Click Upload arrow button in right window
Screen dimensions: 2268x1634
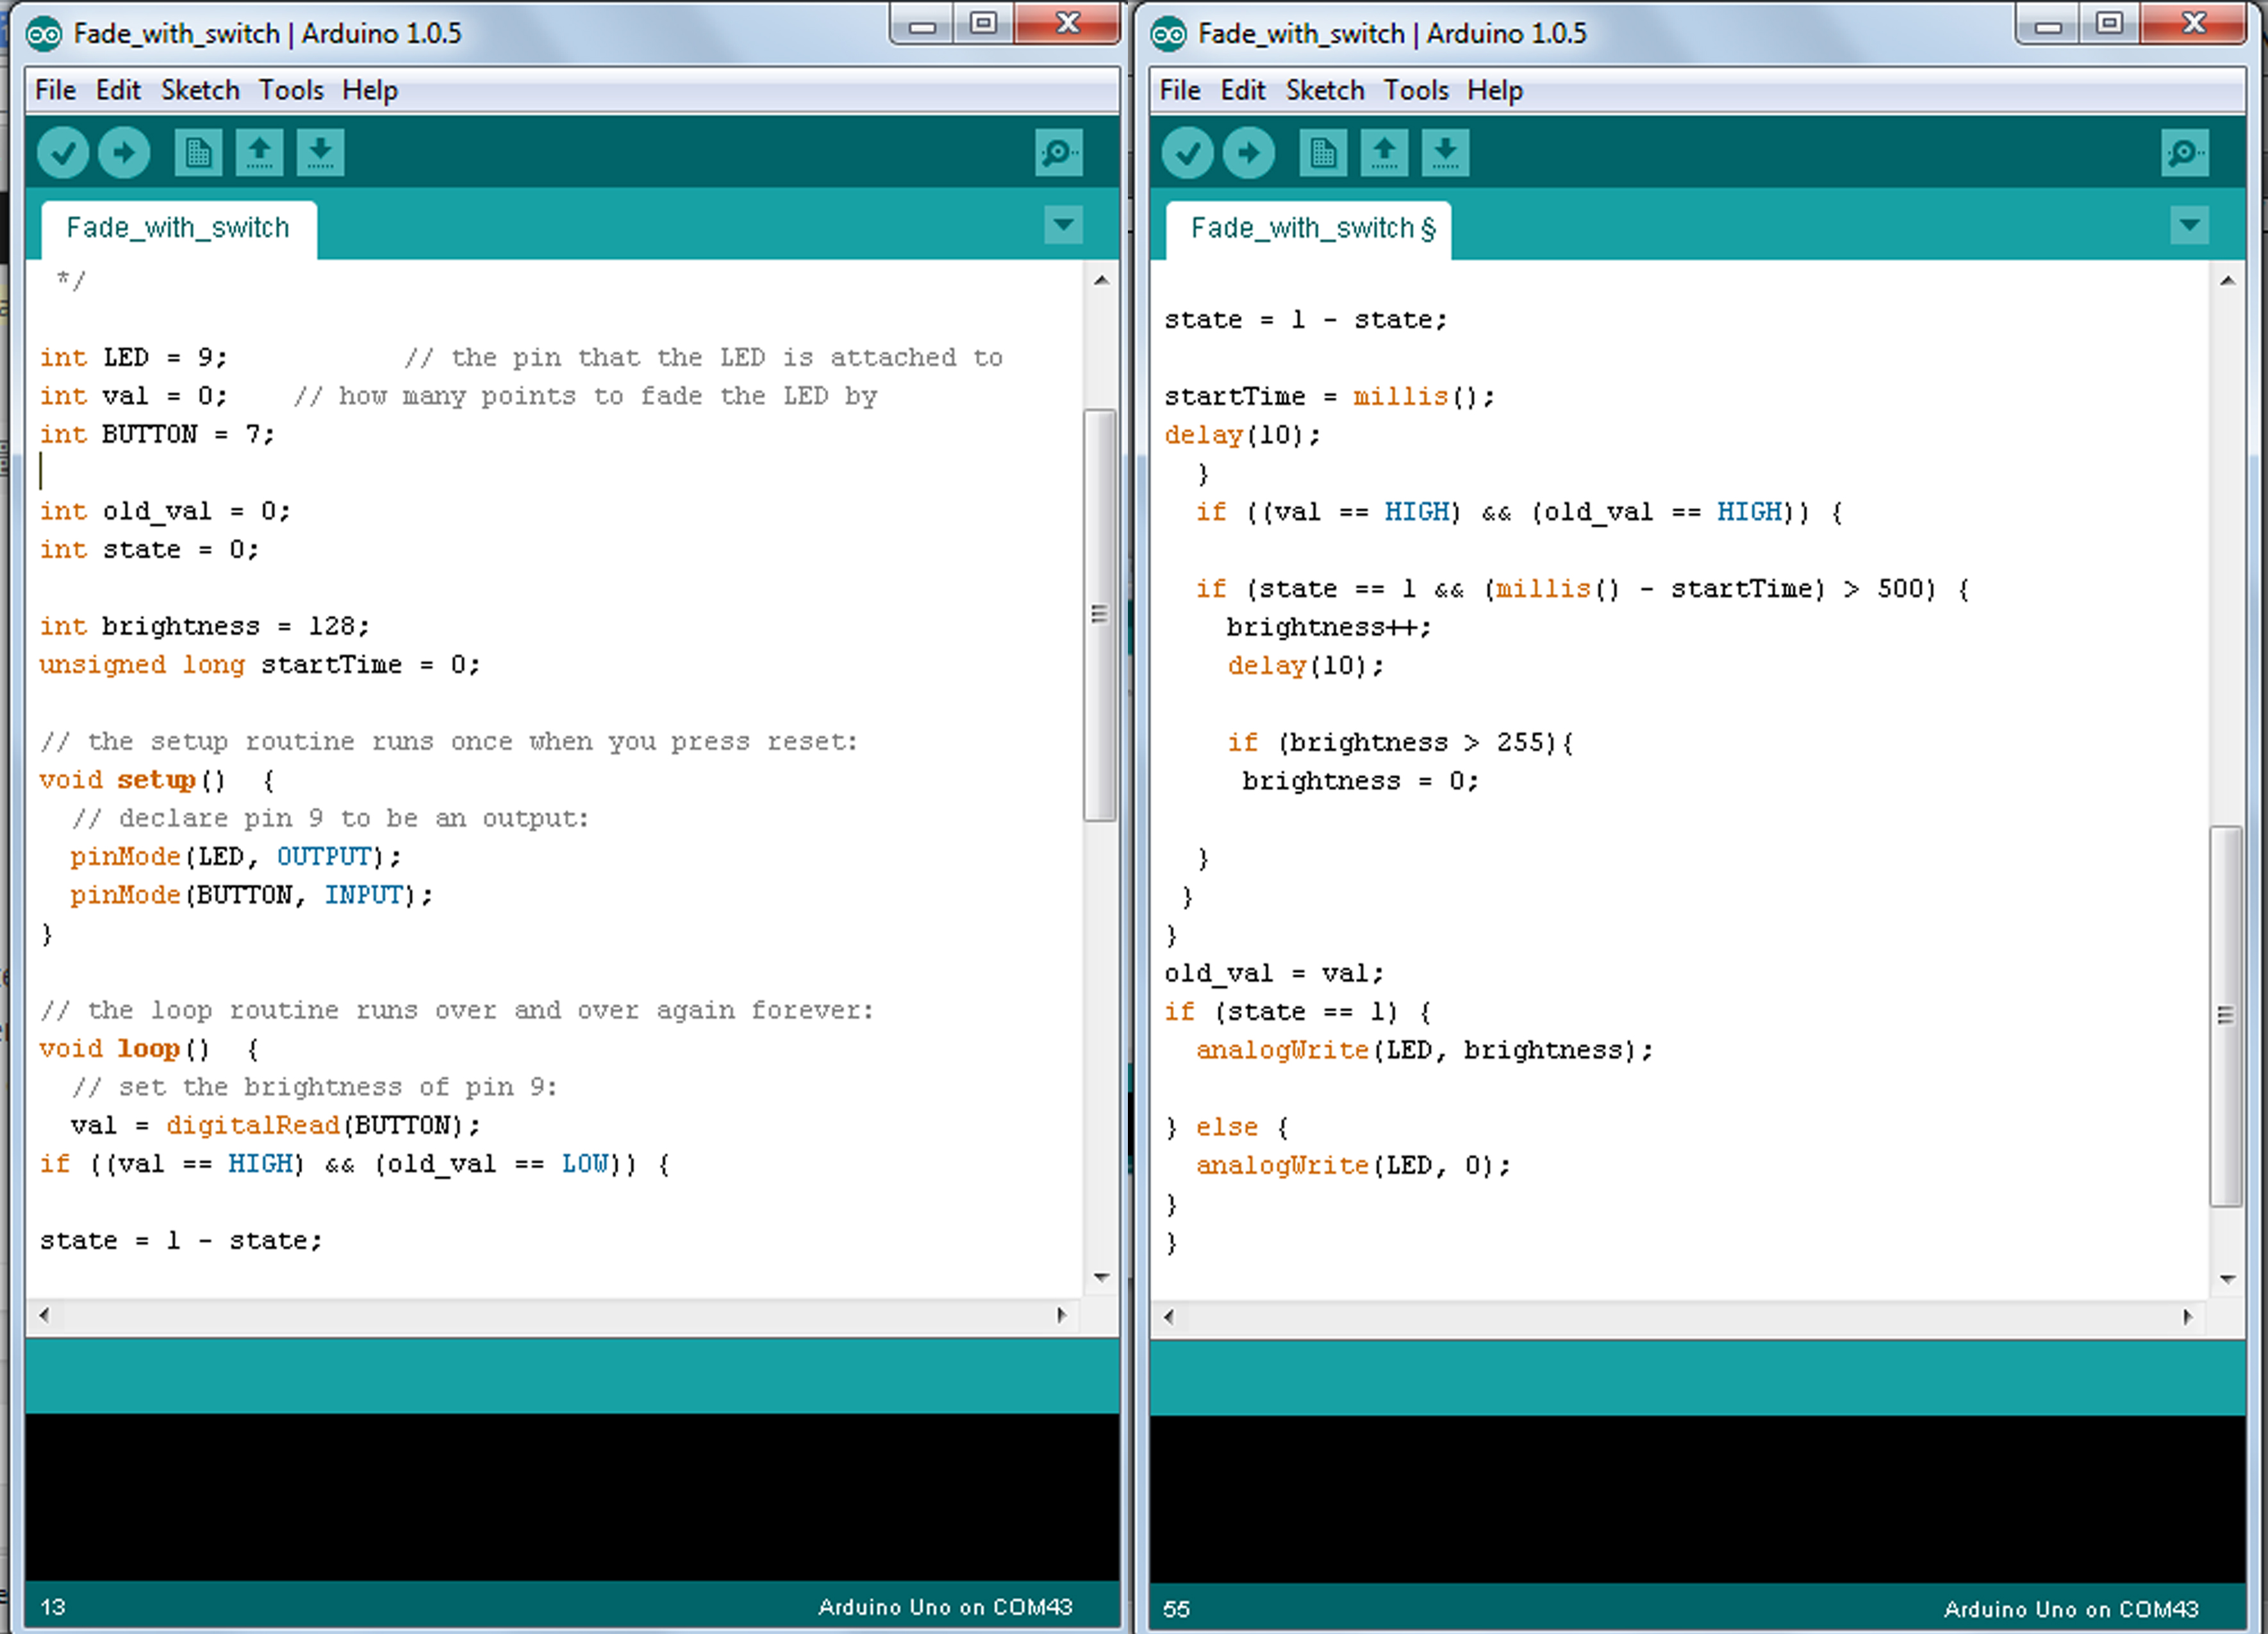pyautogui.click(x=1248, y=153)
